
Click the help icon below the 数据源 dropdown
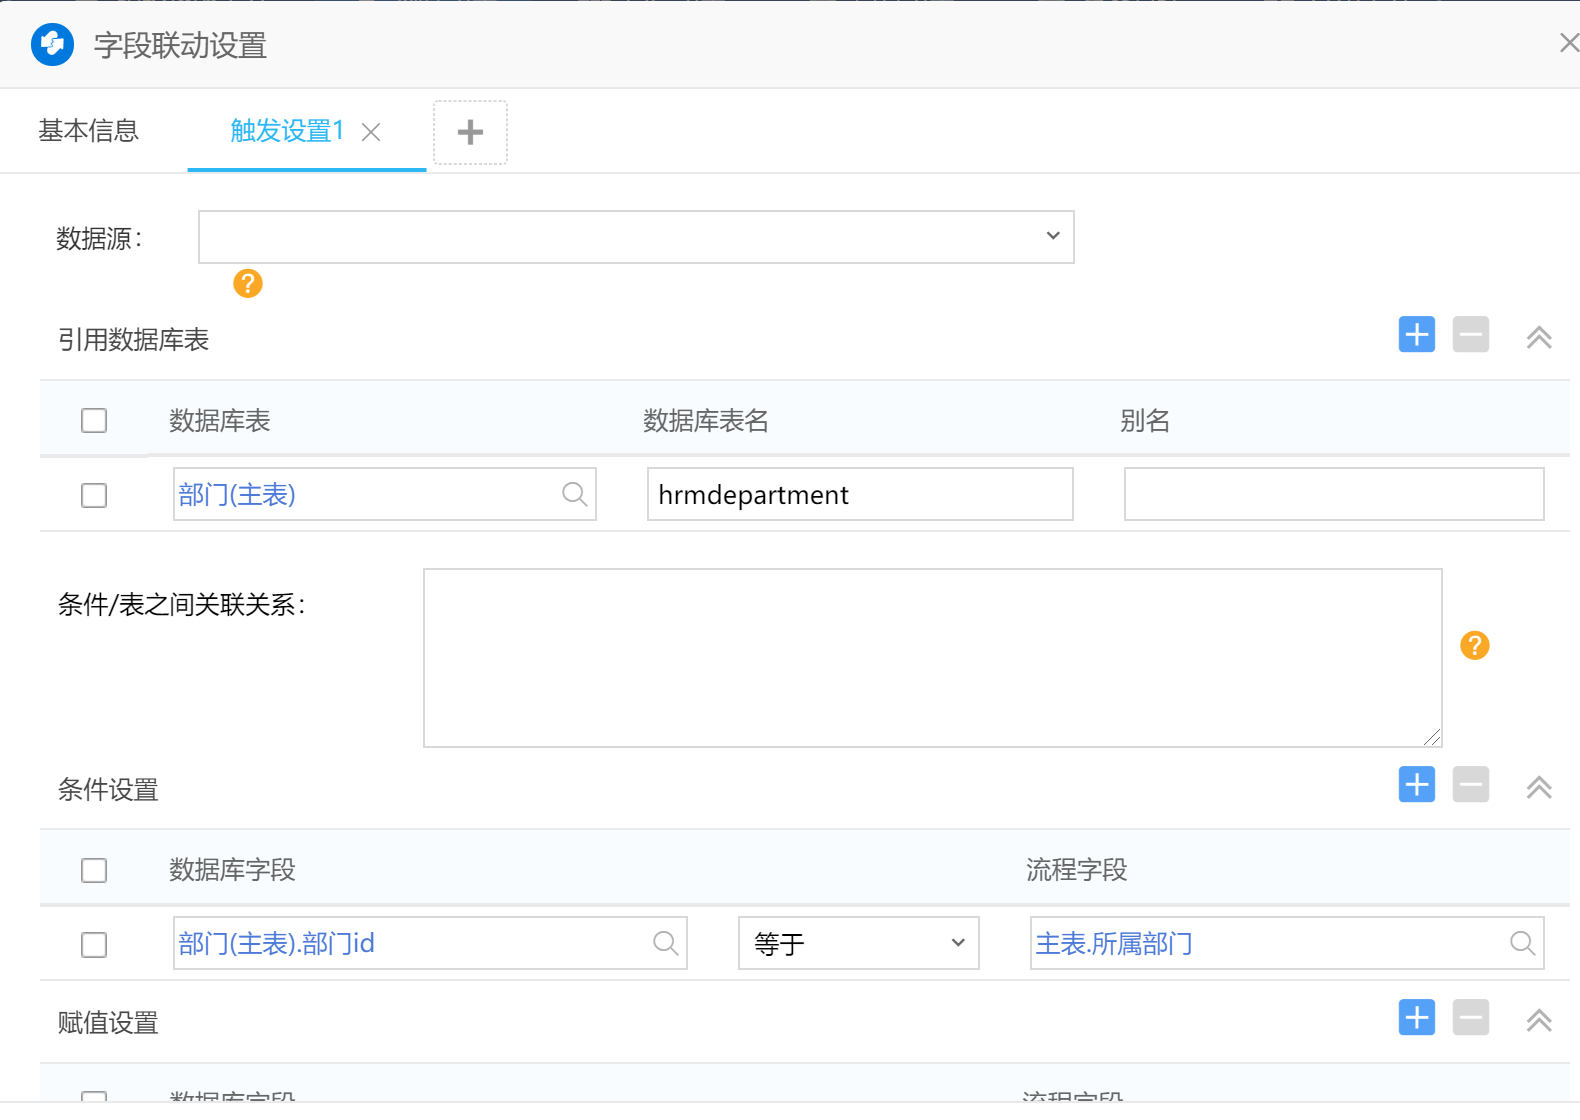point(247,284)
